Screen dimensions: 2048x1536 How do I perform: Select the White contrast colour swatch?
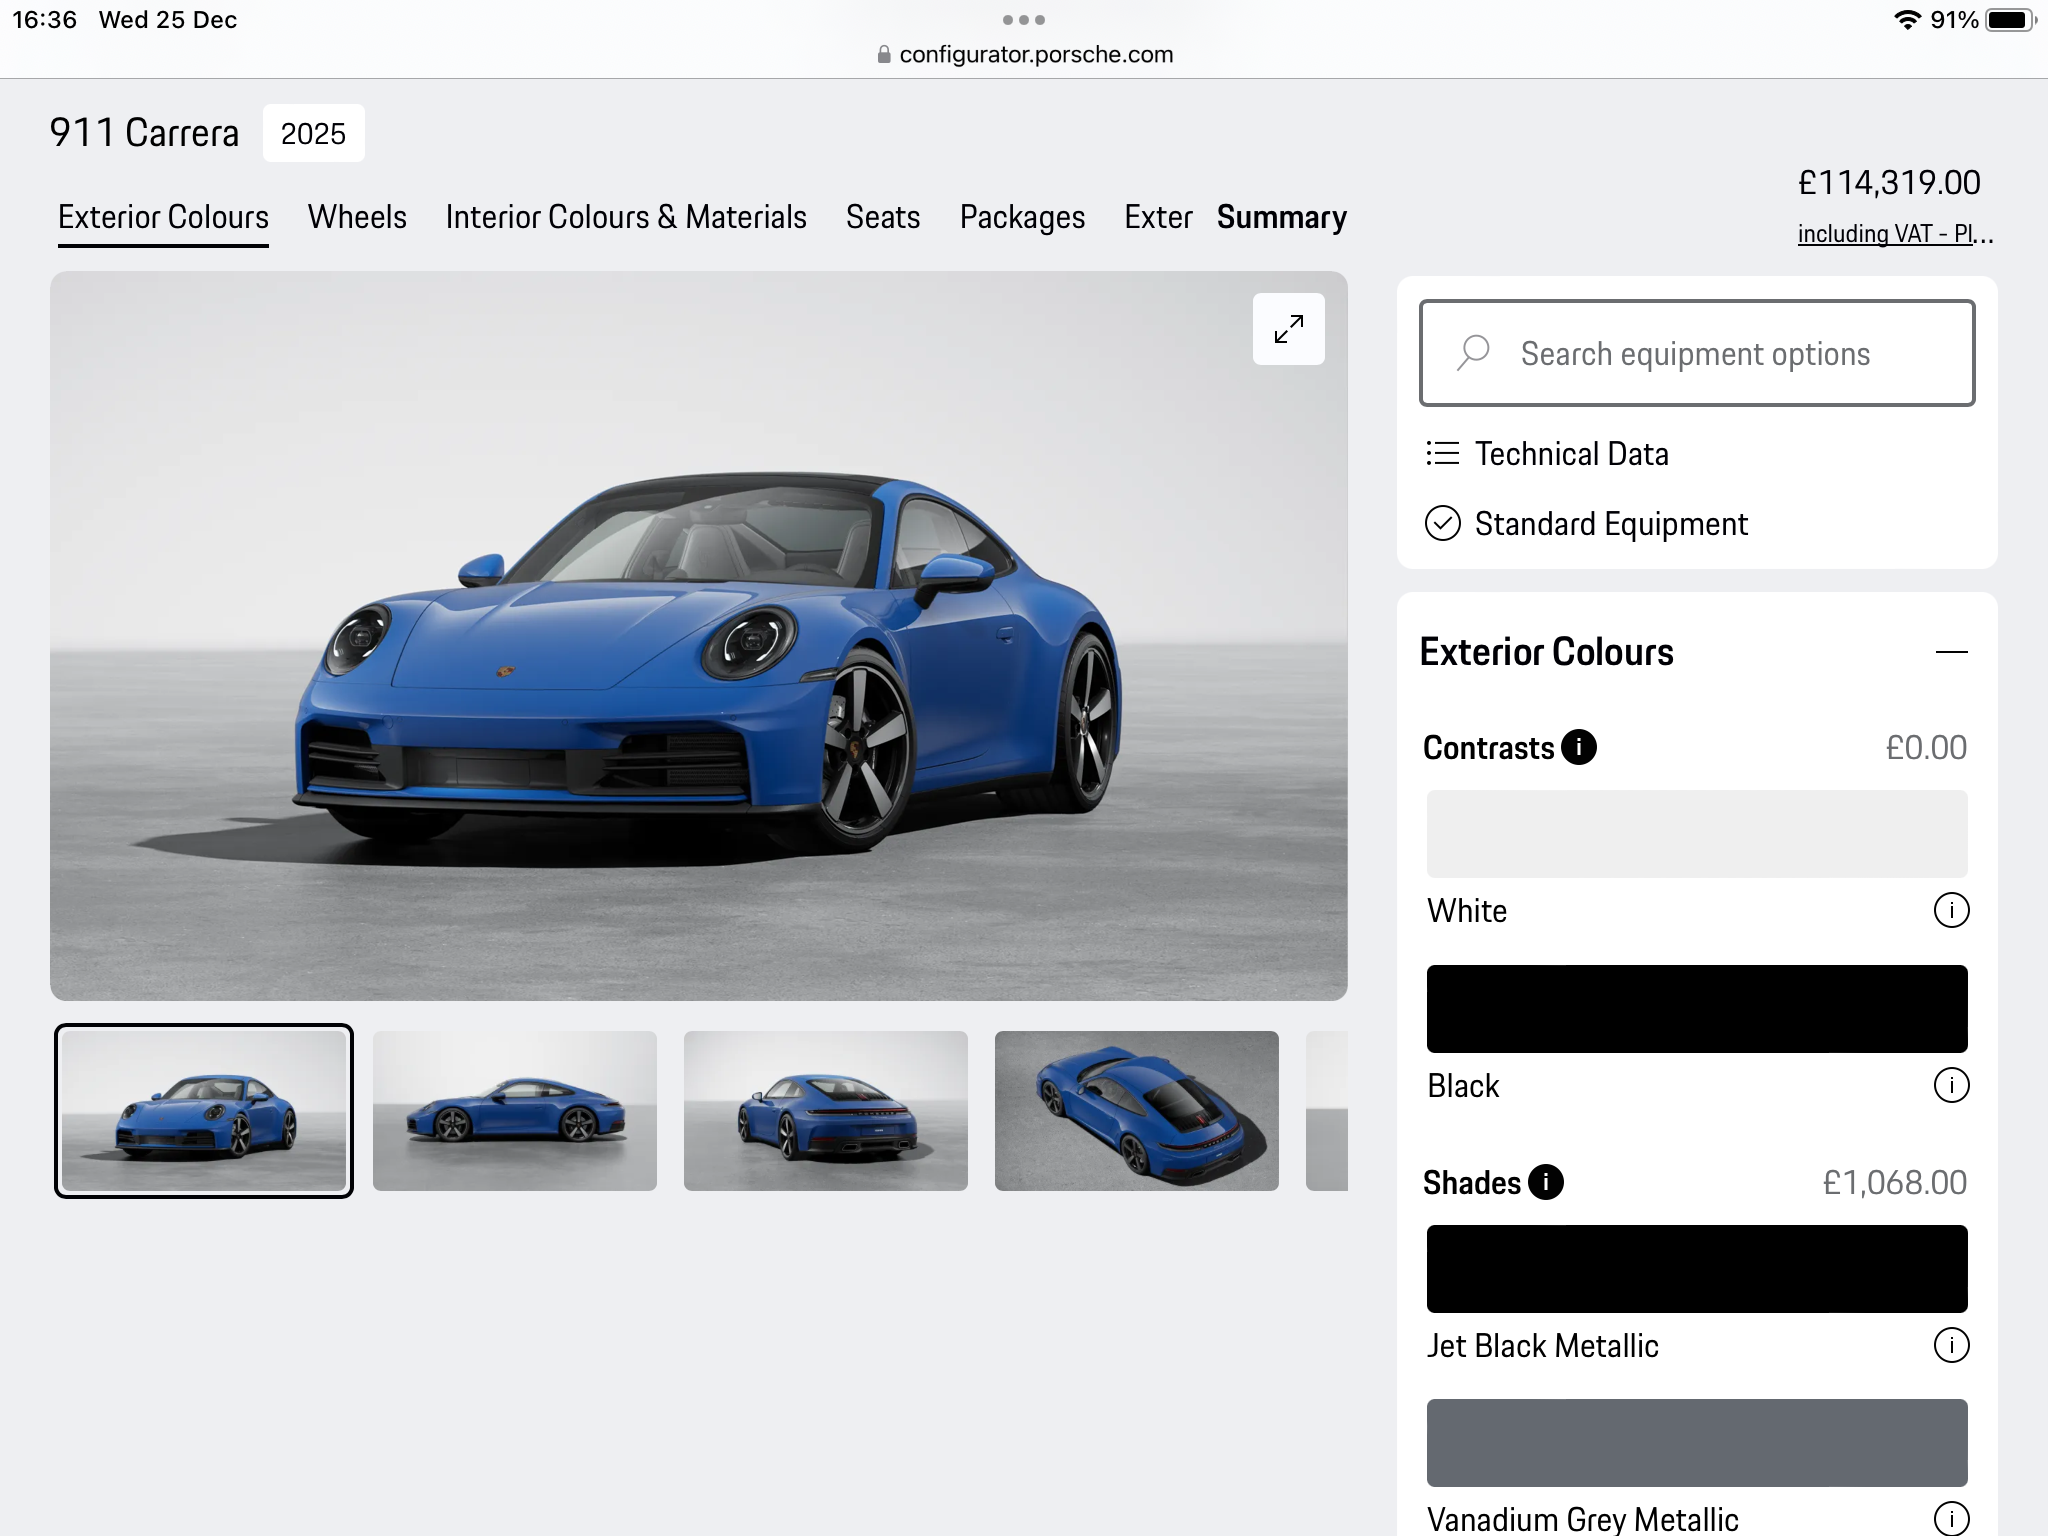click(1696, 834)
